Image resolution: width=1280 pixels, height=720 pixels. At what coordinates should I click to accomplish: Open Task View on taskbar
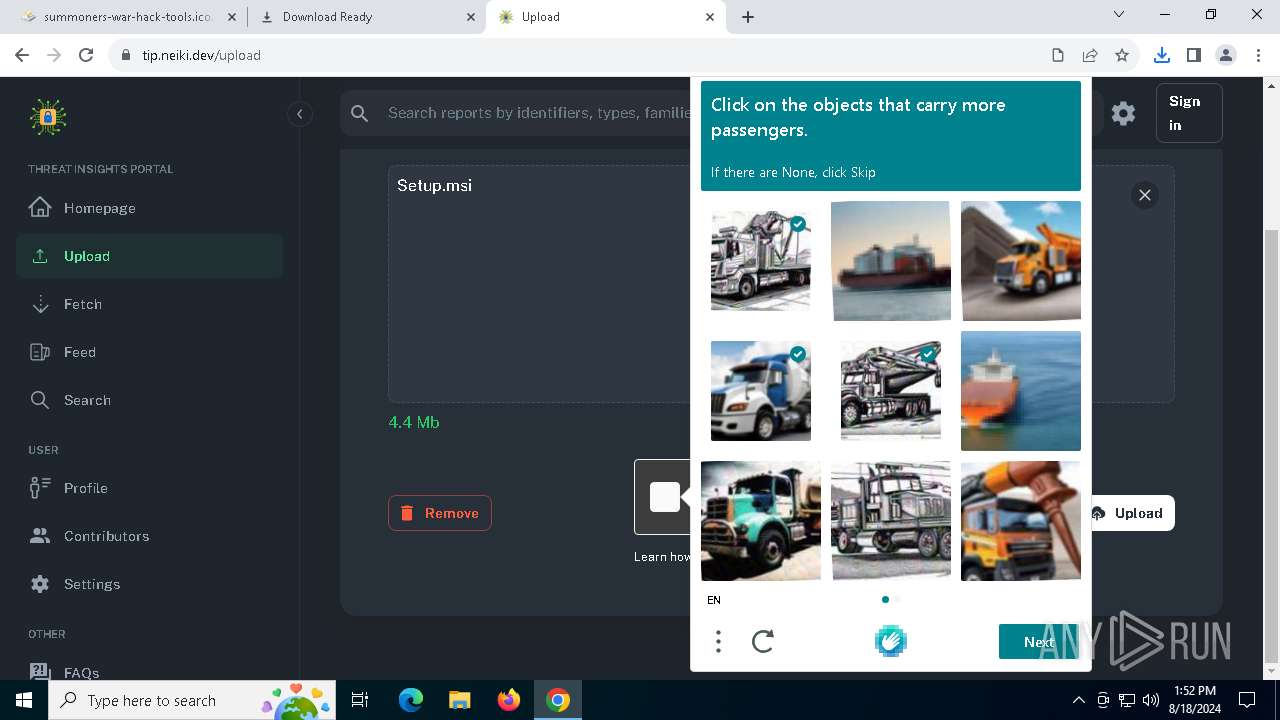361,700
